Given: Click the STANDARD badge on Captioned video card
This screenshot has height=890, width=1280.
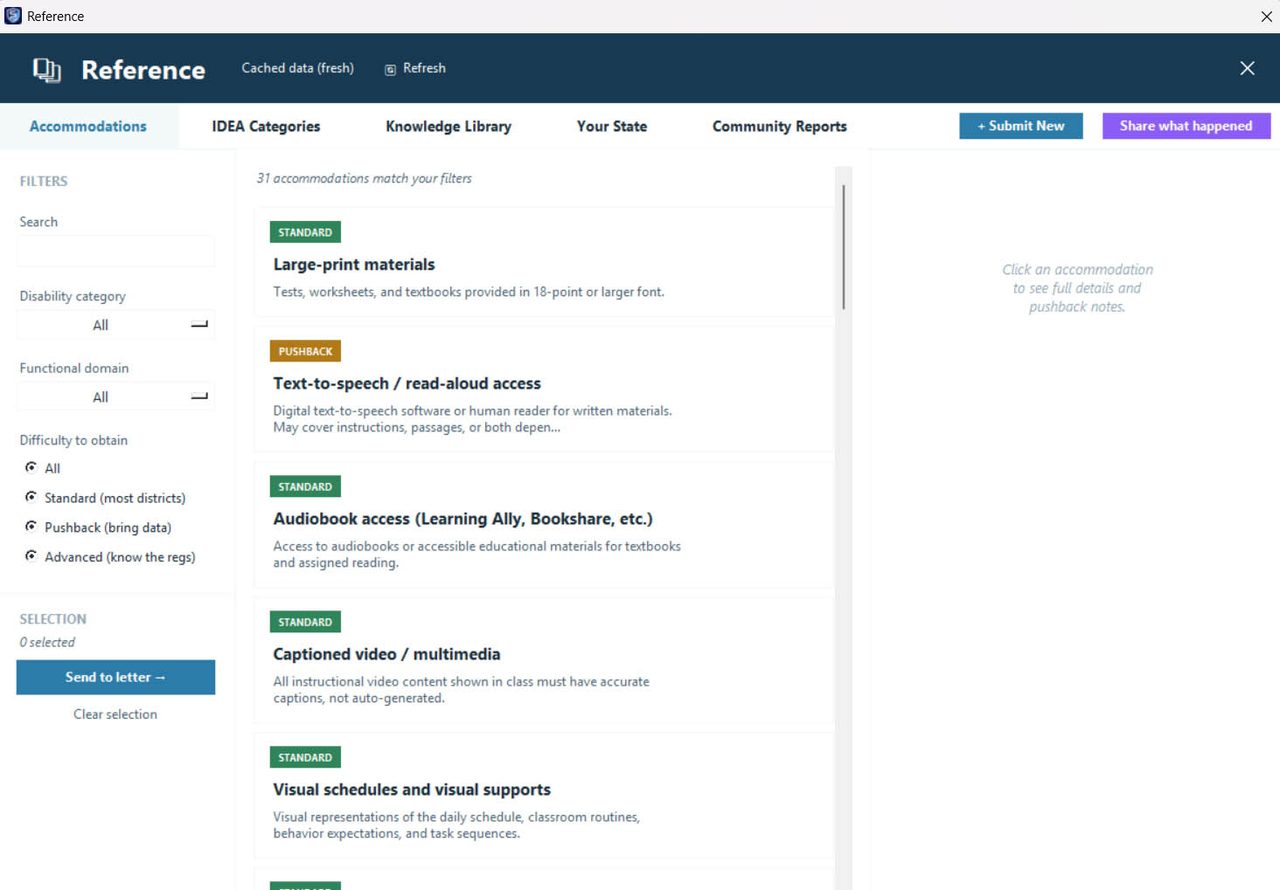Looking at the screenshot, I should pyautogui.click(x=305, y=622).
